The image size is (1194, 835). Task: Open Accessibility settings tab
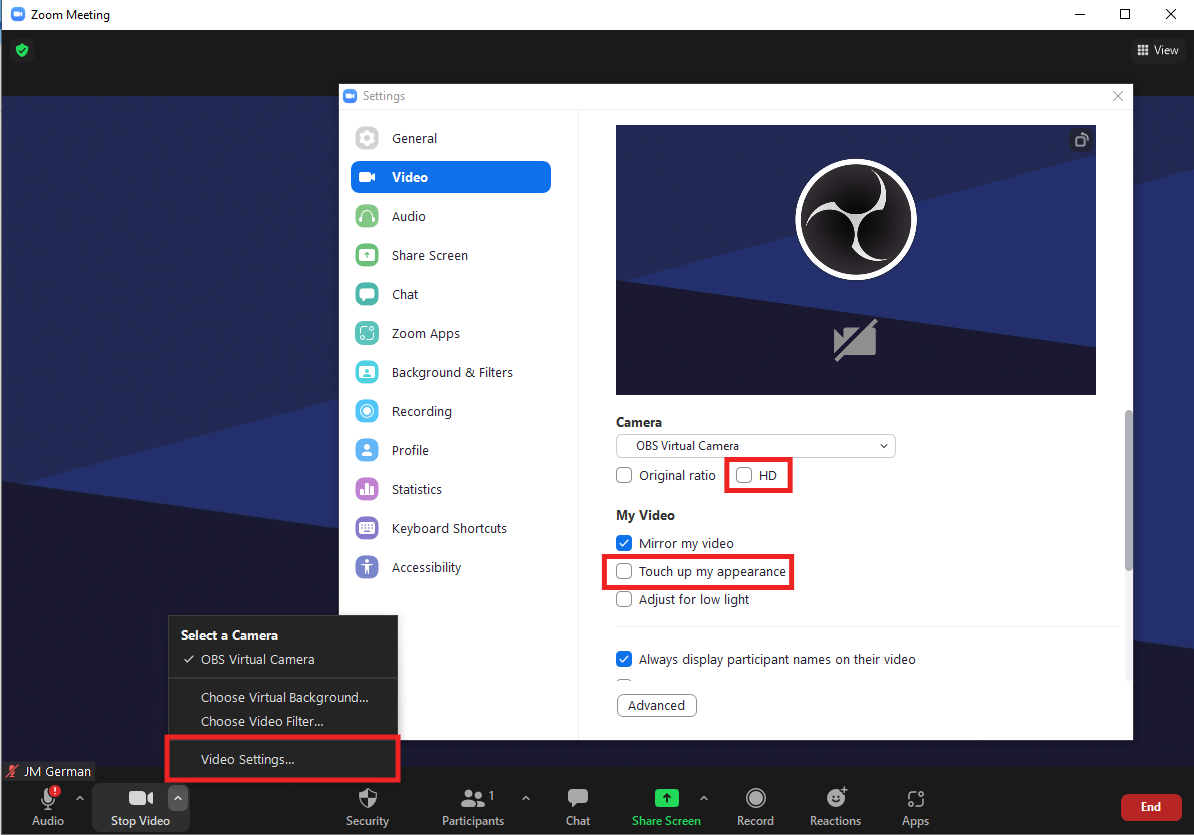[451, 567]
